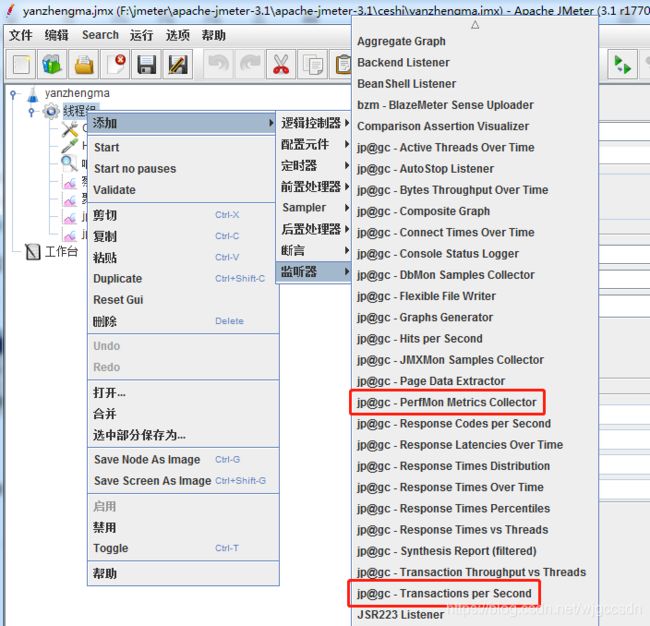Choose Save Screen As Image

click(x=182, y=480)
